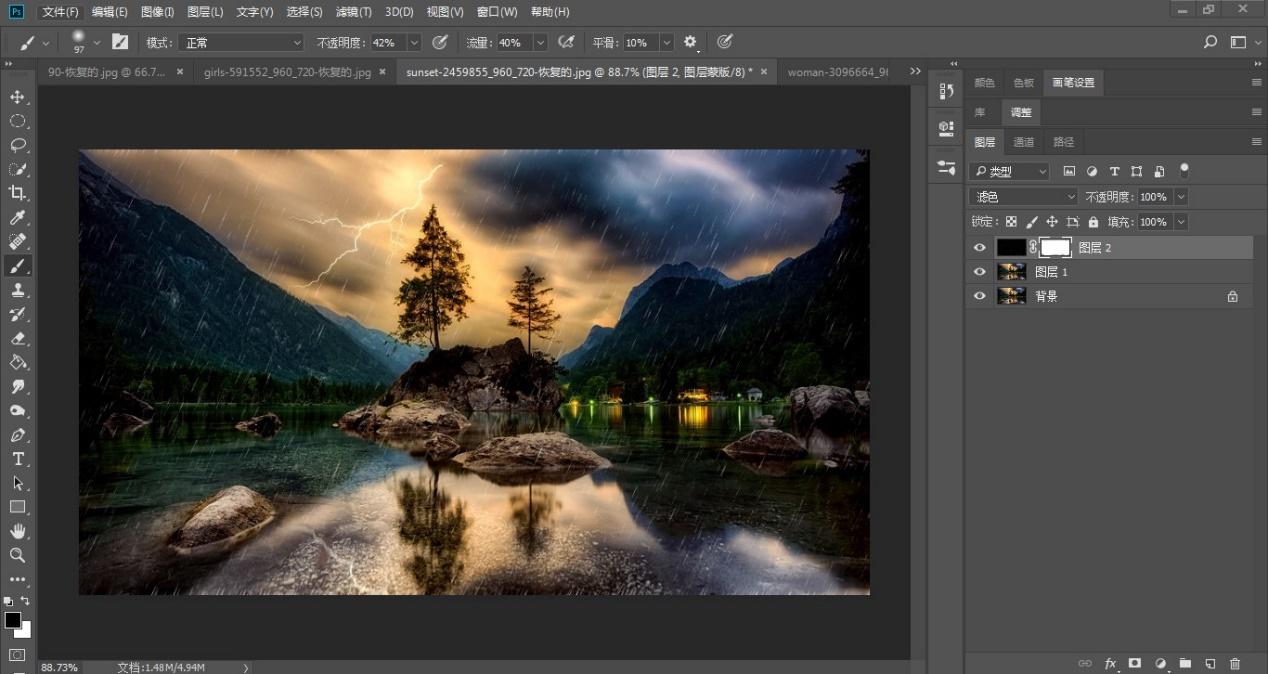Select the layer mask thumbnail of 图层 2
The height and width of the screenshot is (674, 1268).
pos(1055,247)
